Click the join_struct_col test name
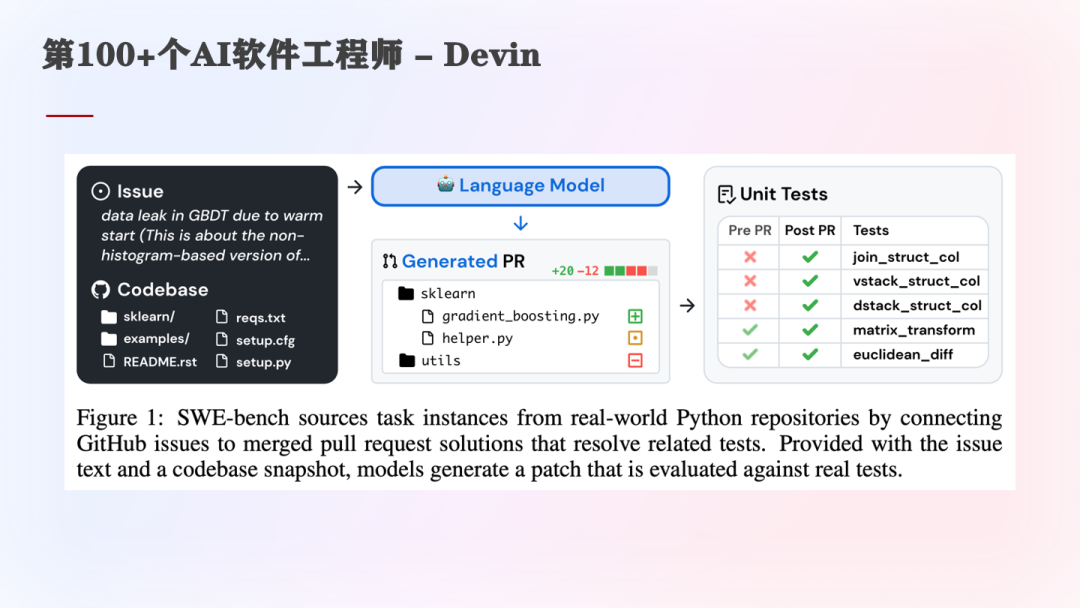 (906, 257)
